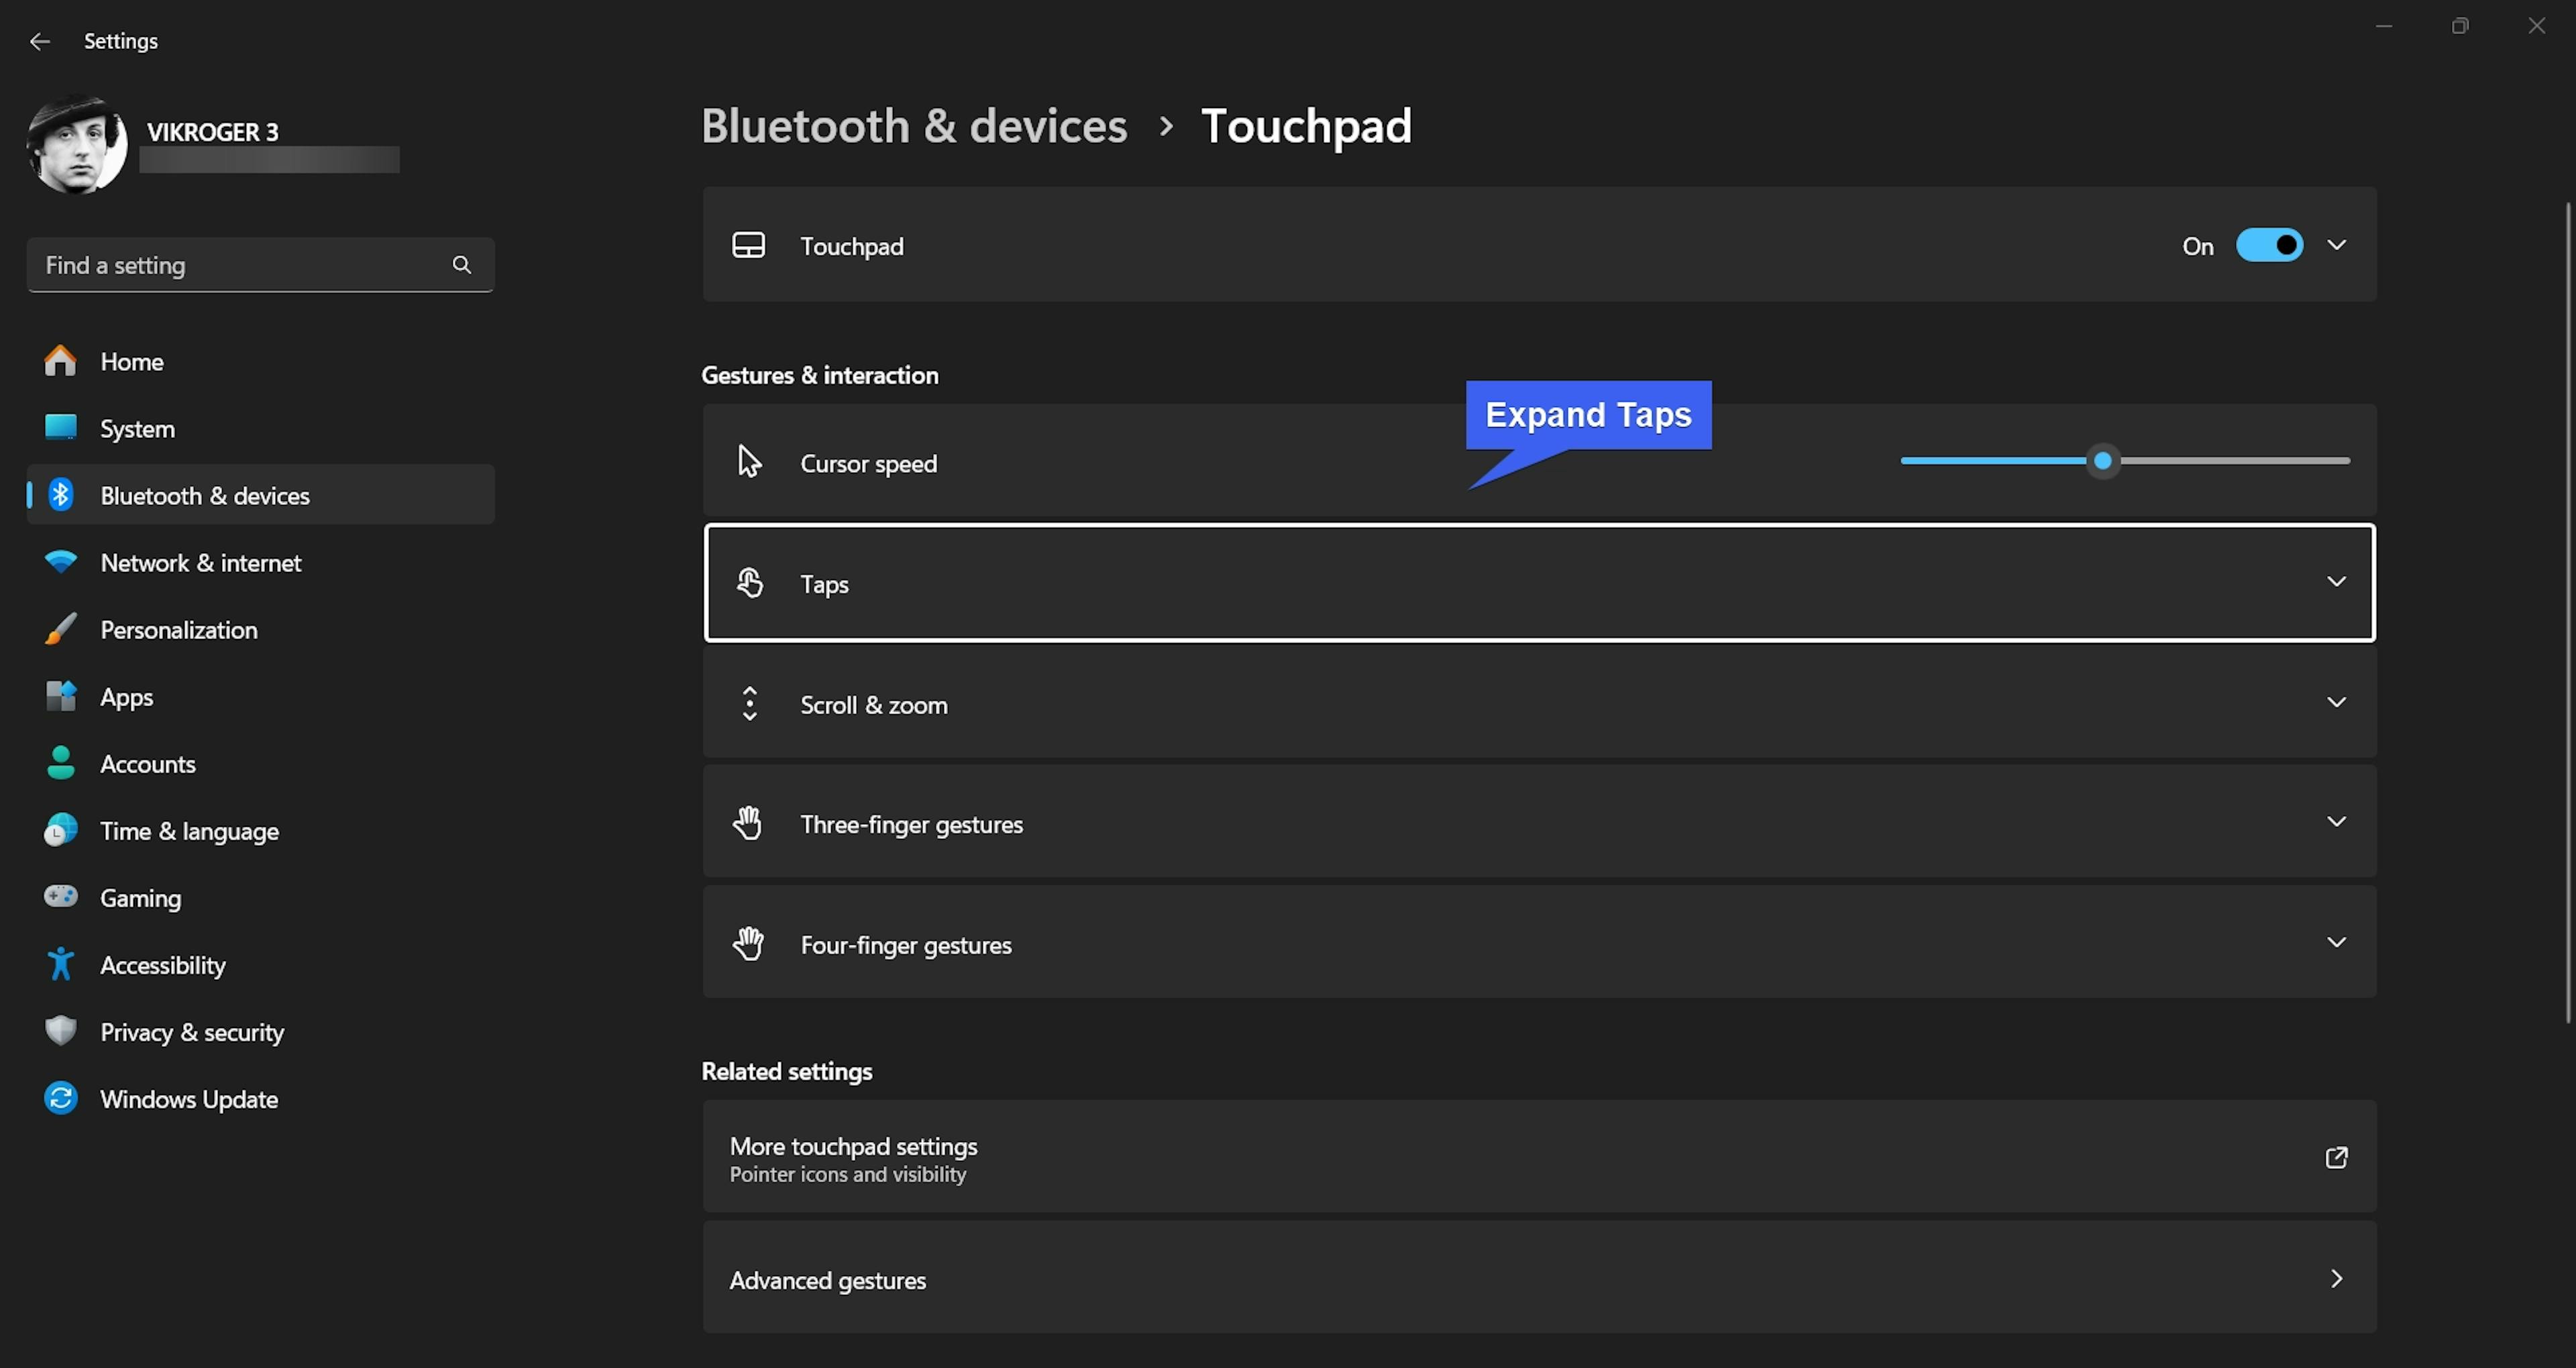Screen dimensions: 2576x1368
Task: Expand the Taps section
Action: [x=2336, y=582]
